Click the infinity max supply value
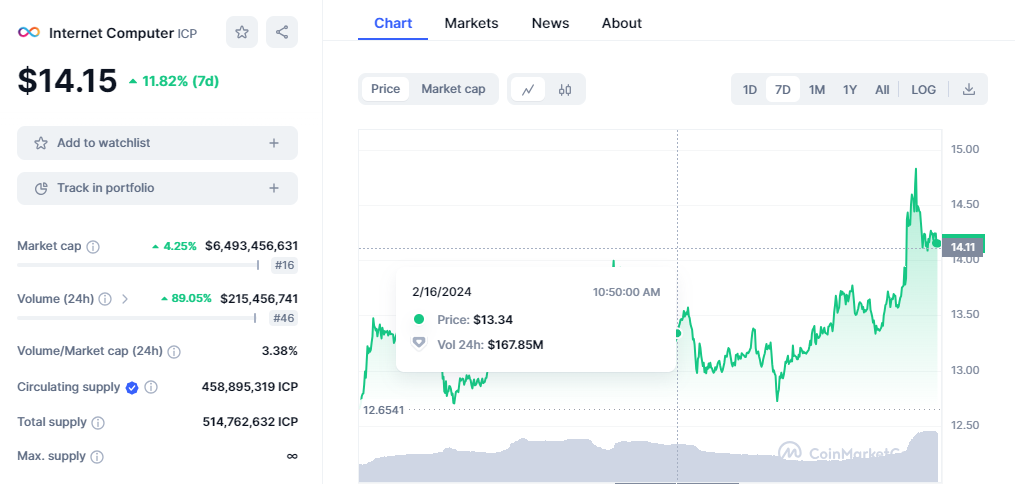This screenshot has height=484, width=1015. 292,456
